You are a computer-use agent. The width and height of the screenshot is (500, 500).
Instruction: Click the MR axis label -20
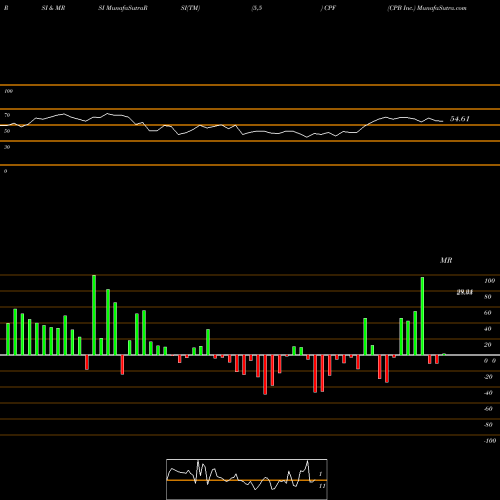point(488,377)
